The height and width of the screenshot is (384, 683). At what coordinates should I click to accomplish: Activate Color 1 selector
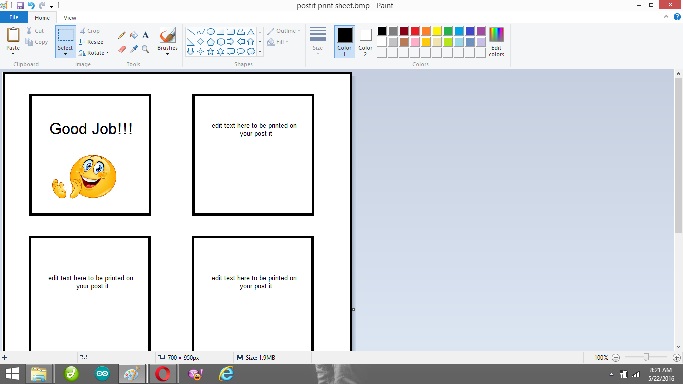(344, 41)
